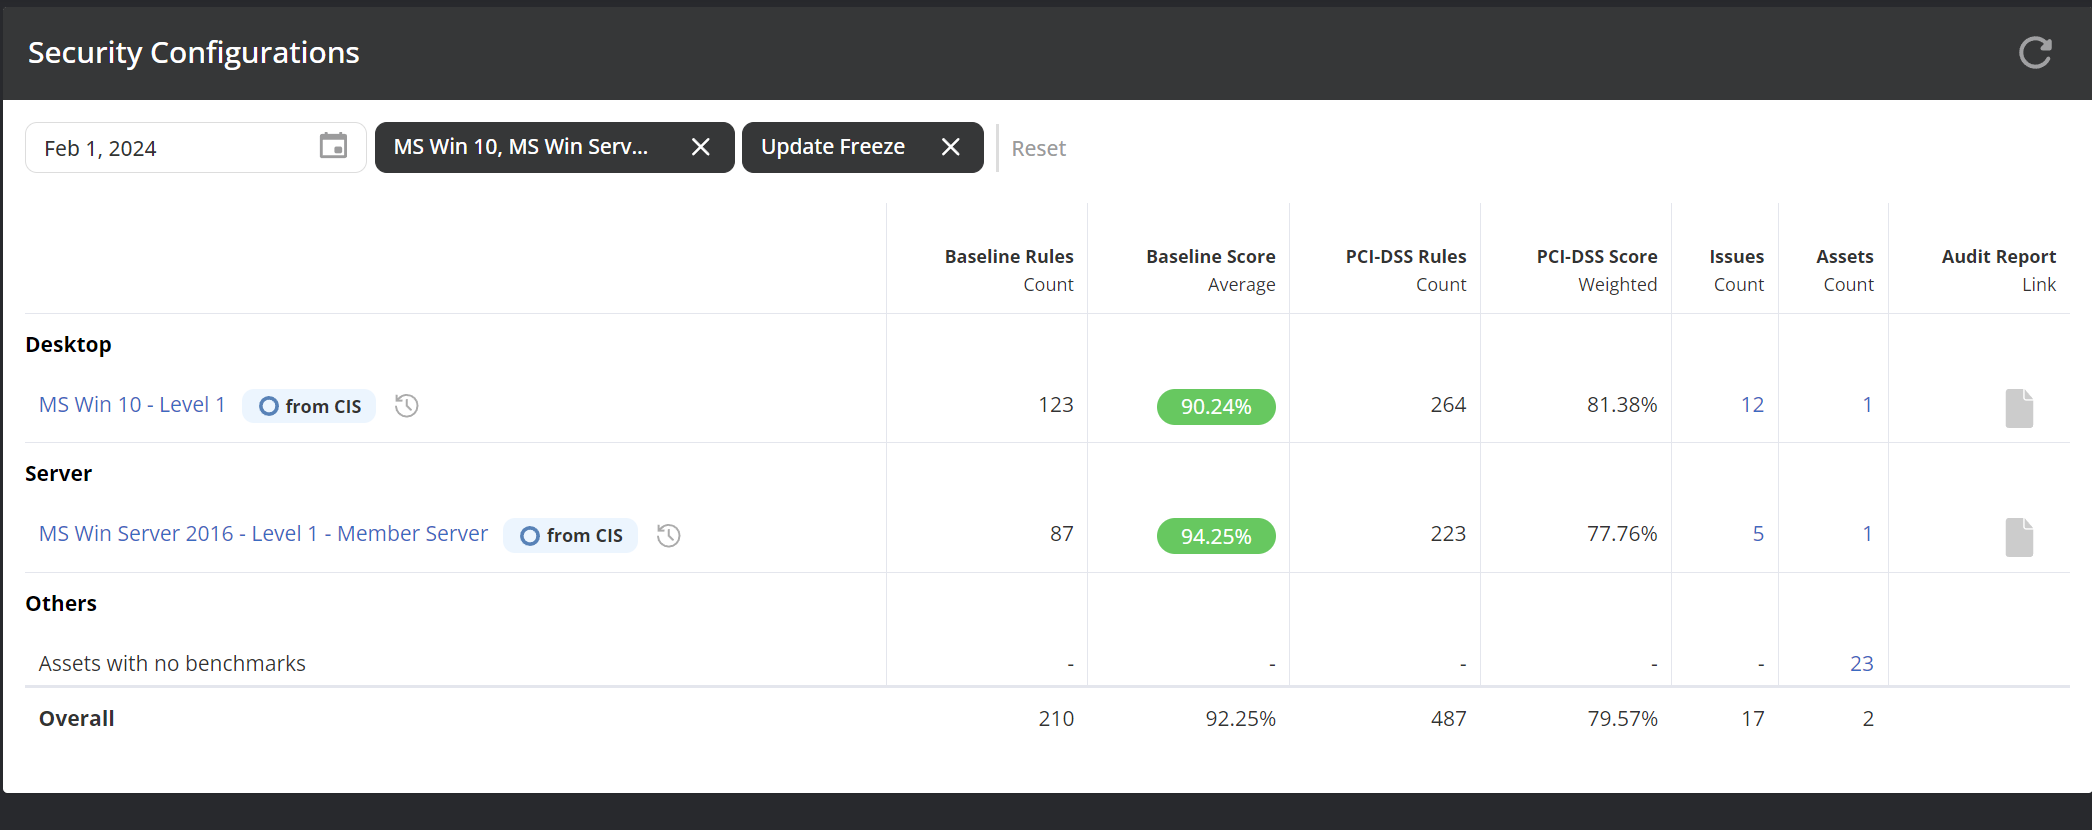Open audit report for MS Win 10
This screenshot has height=830, width=2092.
click(2018, 408)
